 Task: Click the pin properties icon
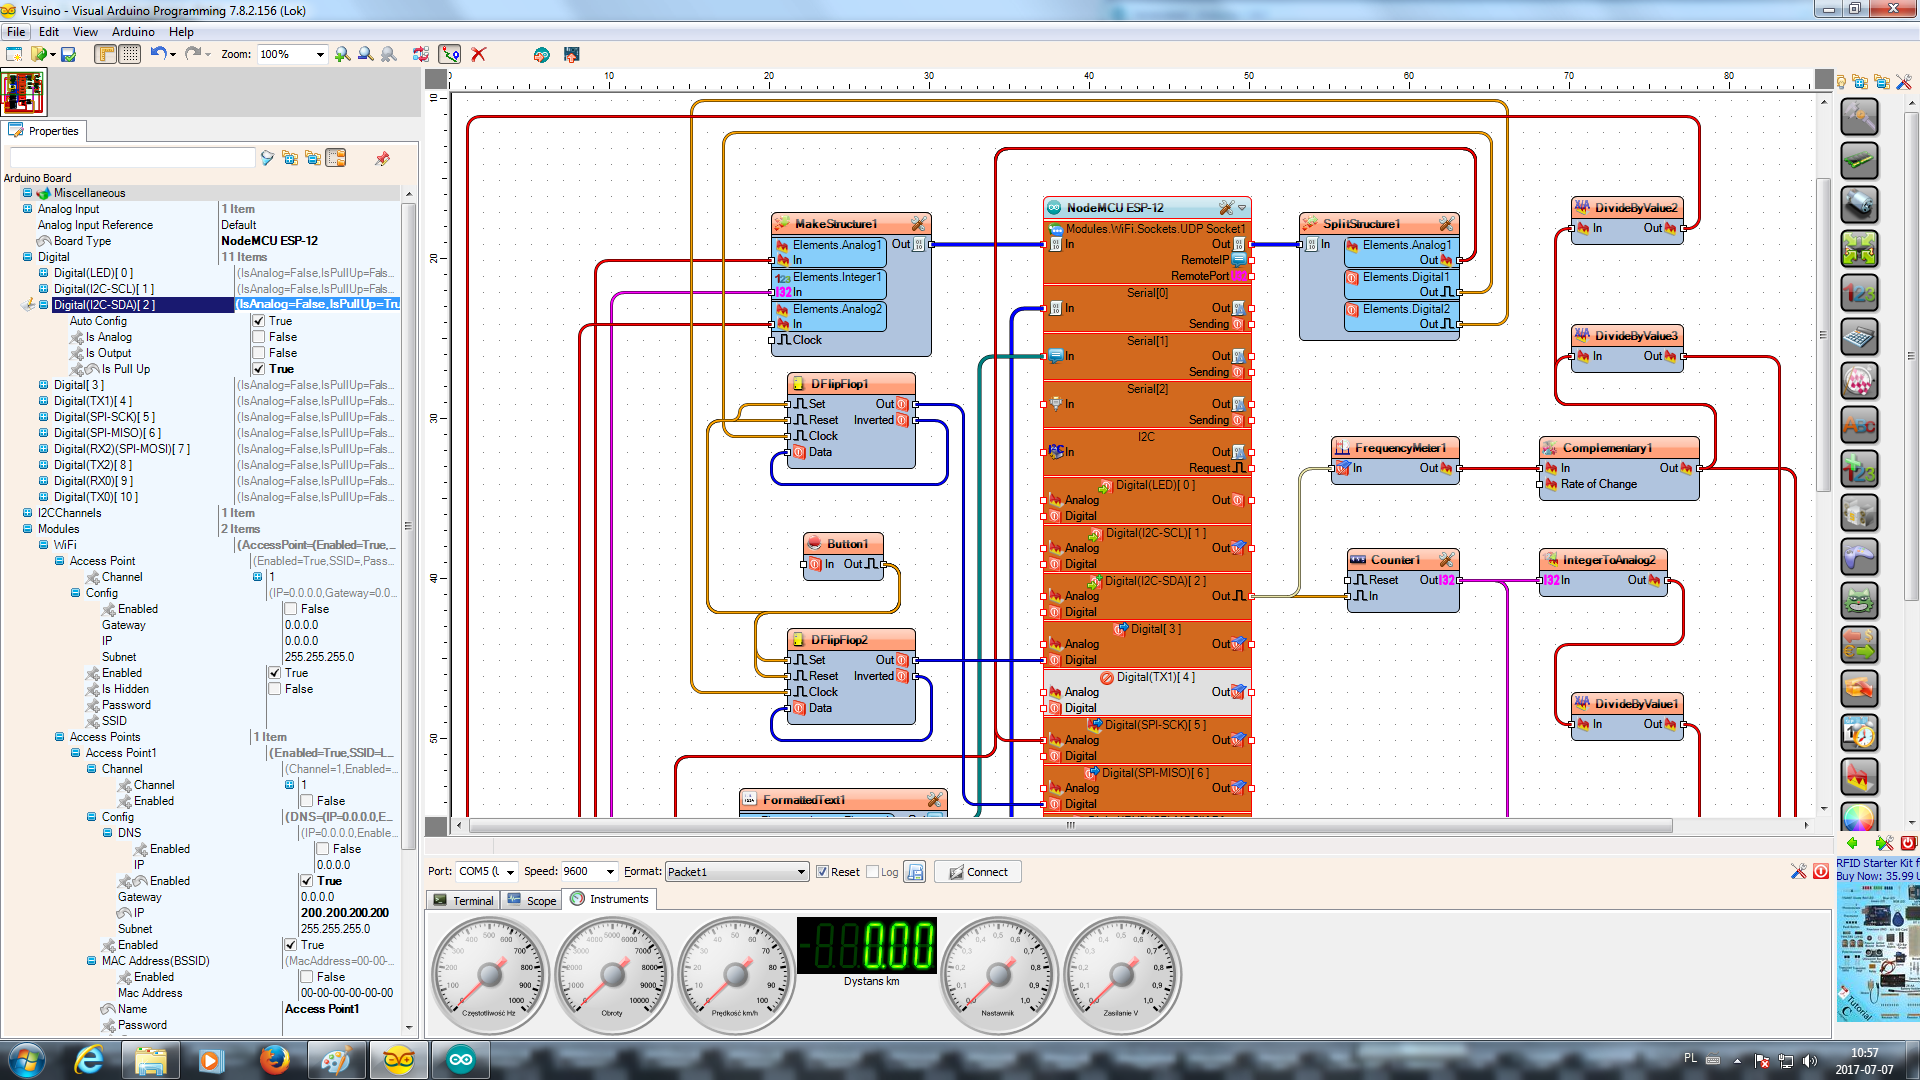pyautogui.click(x=381, y=158)
